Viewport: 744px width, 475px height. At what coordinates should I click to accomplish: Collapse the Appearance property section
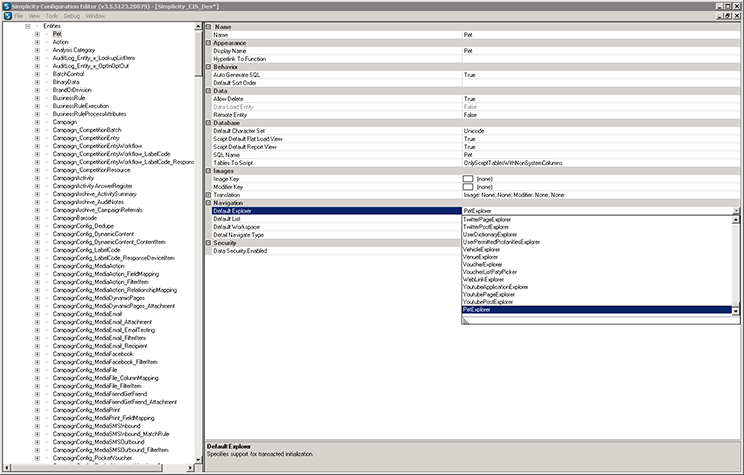click(x=208, y=43)
